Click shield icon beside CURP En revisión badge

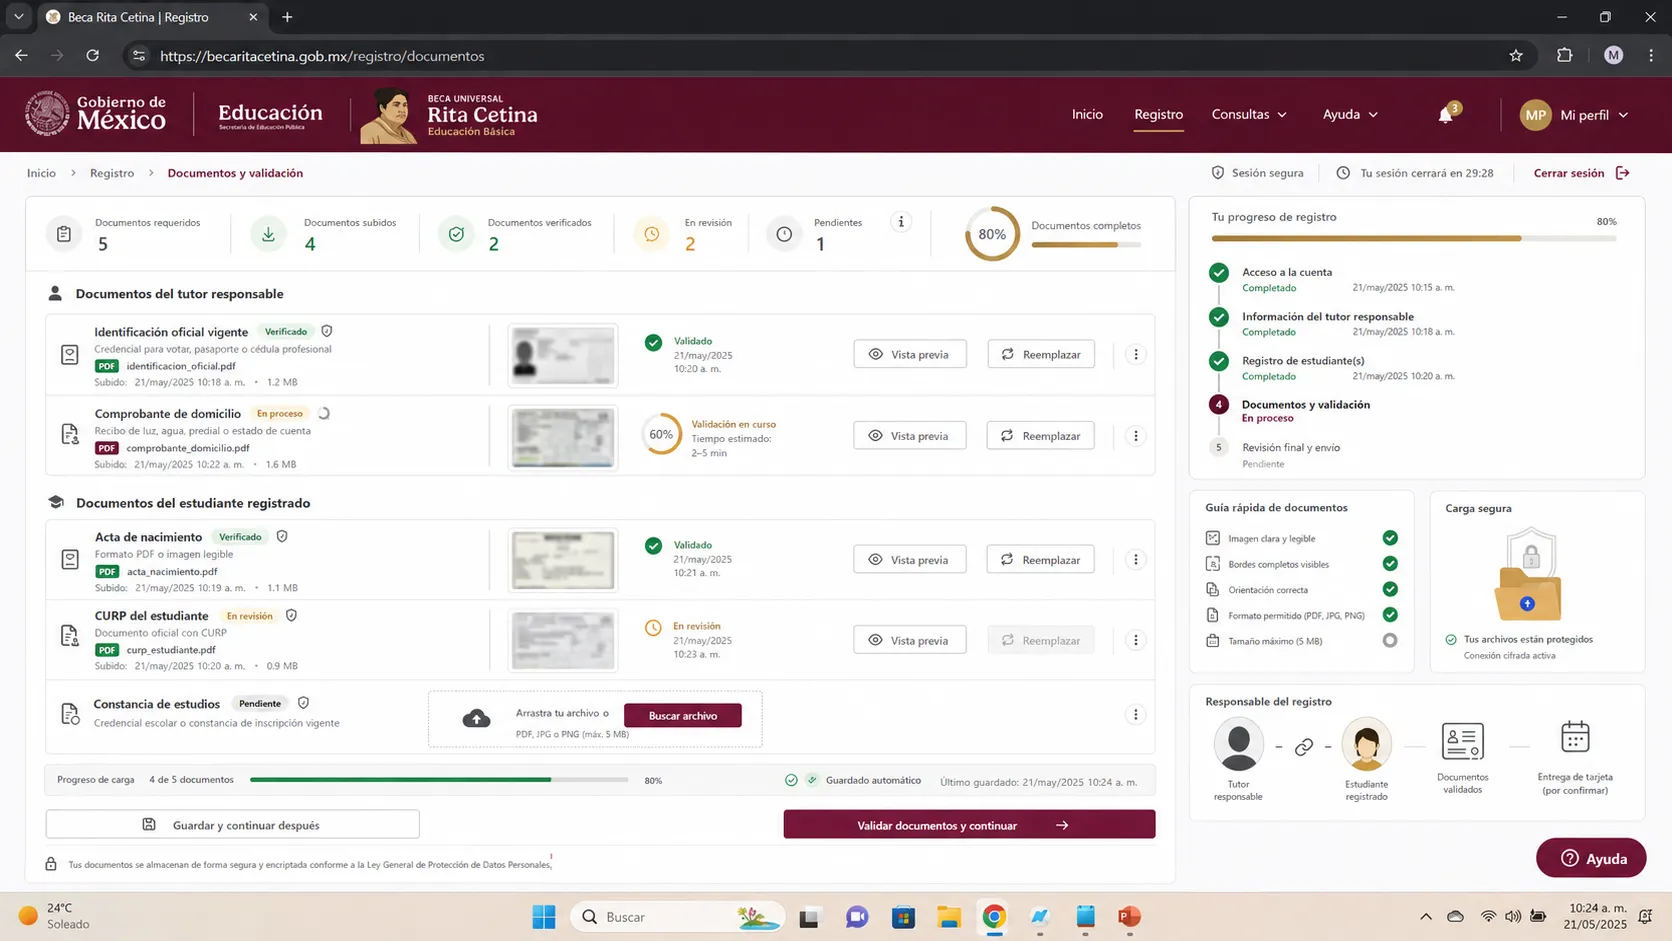(291, 616)
